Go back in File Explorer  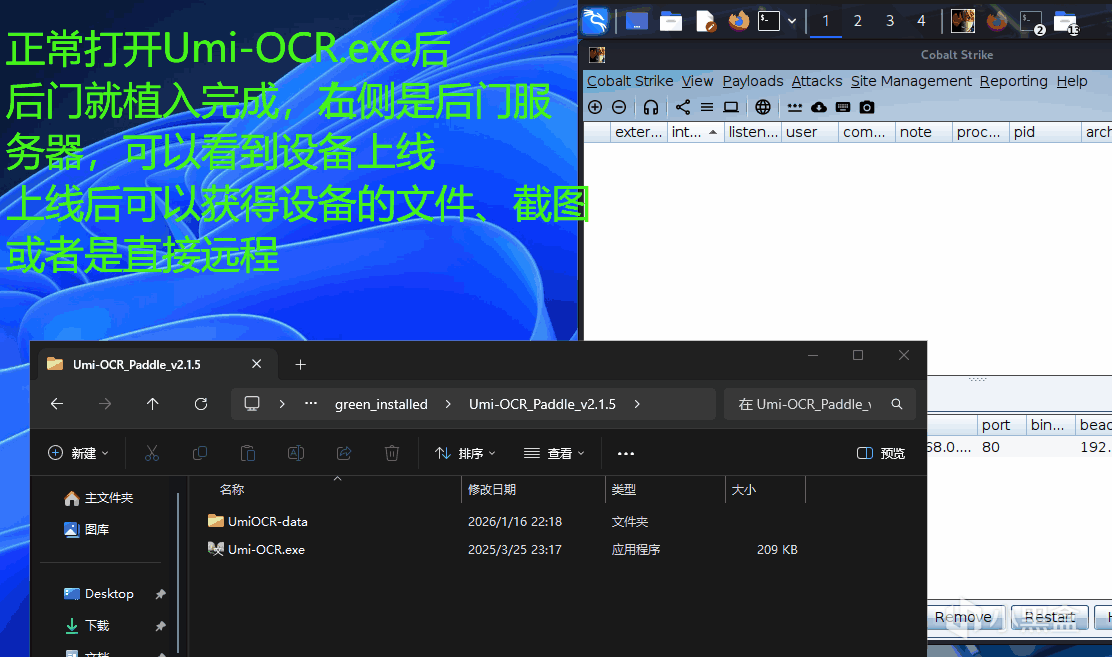tap(57, 404)
